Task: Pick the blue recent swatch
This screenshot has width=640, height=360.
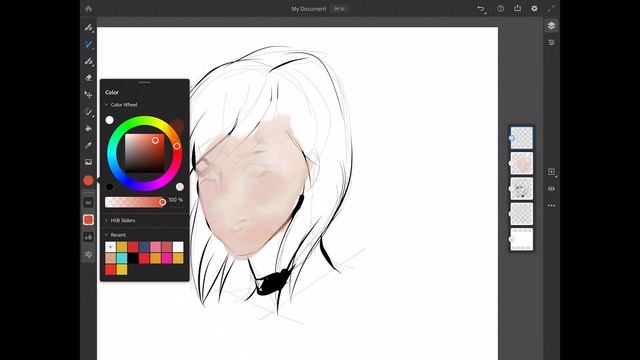Action: pyautogui.click(x=144, y=247)
